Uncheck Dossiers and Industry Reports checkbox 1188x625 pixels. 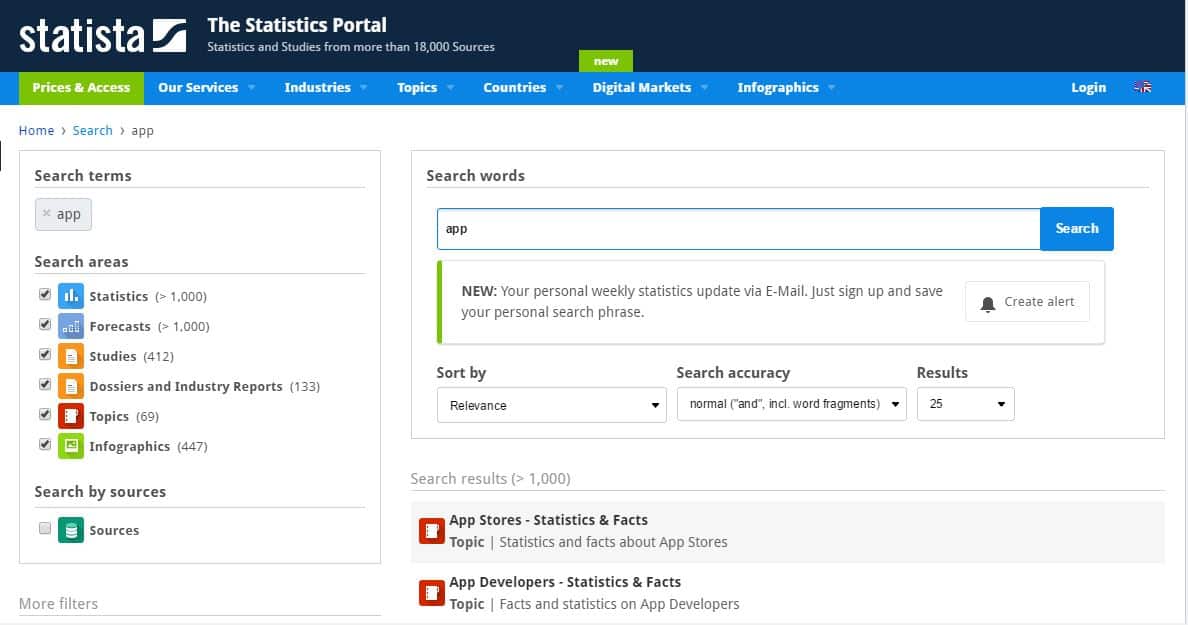click(45, 384)
